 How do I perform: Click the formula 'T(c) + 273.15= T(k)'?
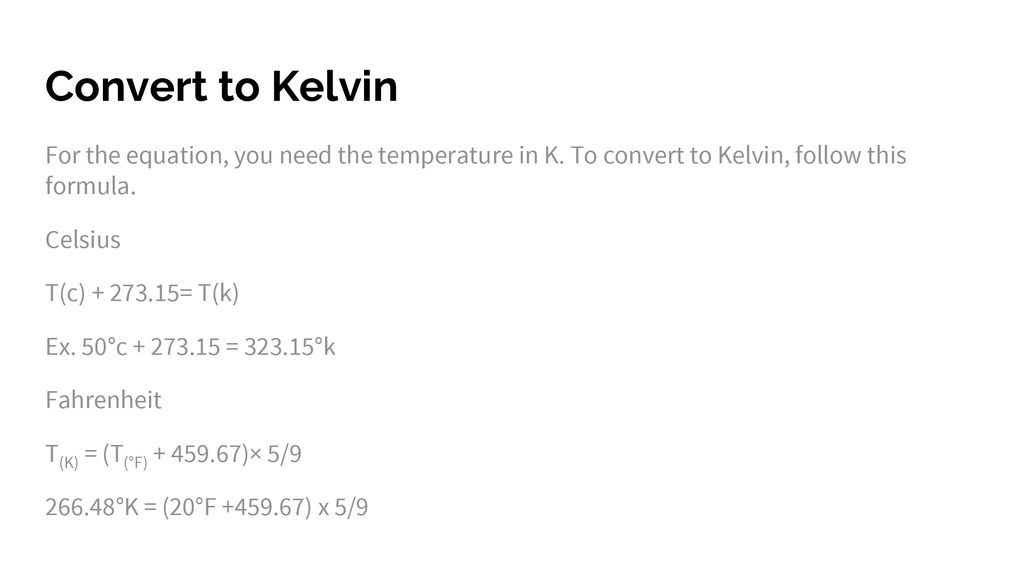142,293
